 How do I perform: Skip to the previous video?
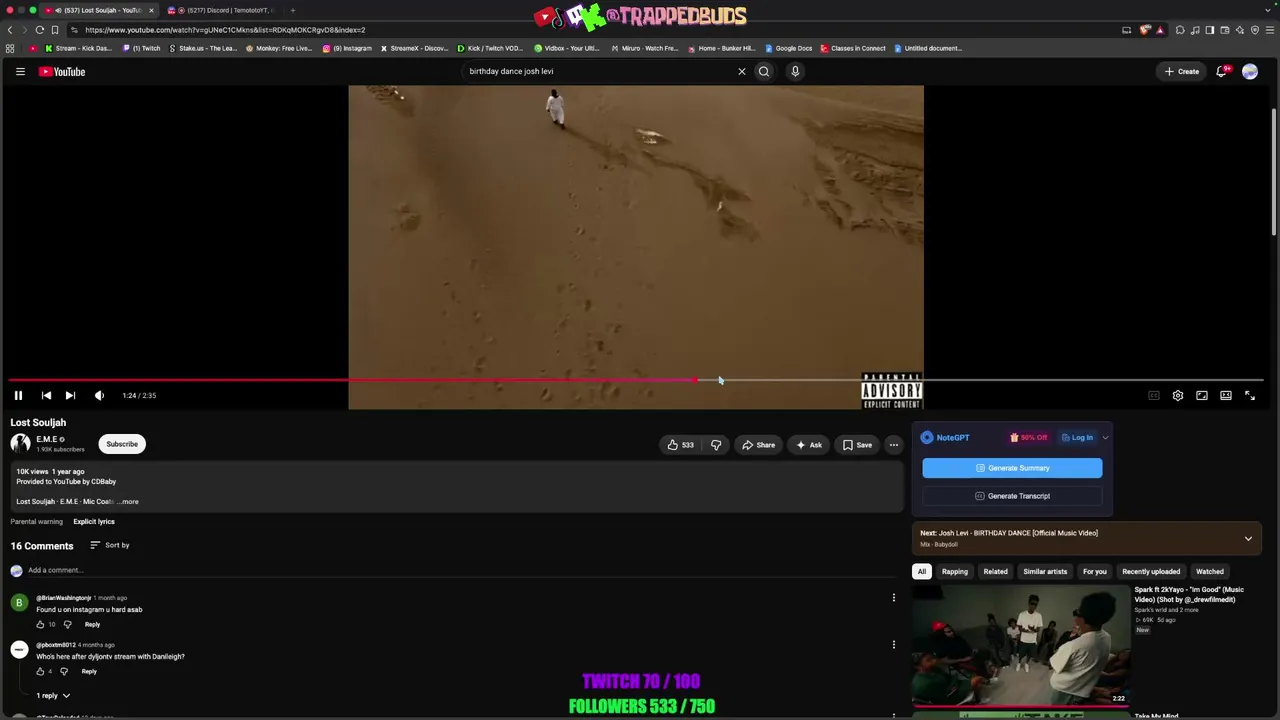click(46, 395)
